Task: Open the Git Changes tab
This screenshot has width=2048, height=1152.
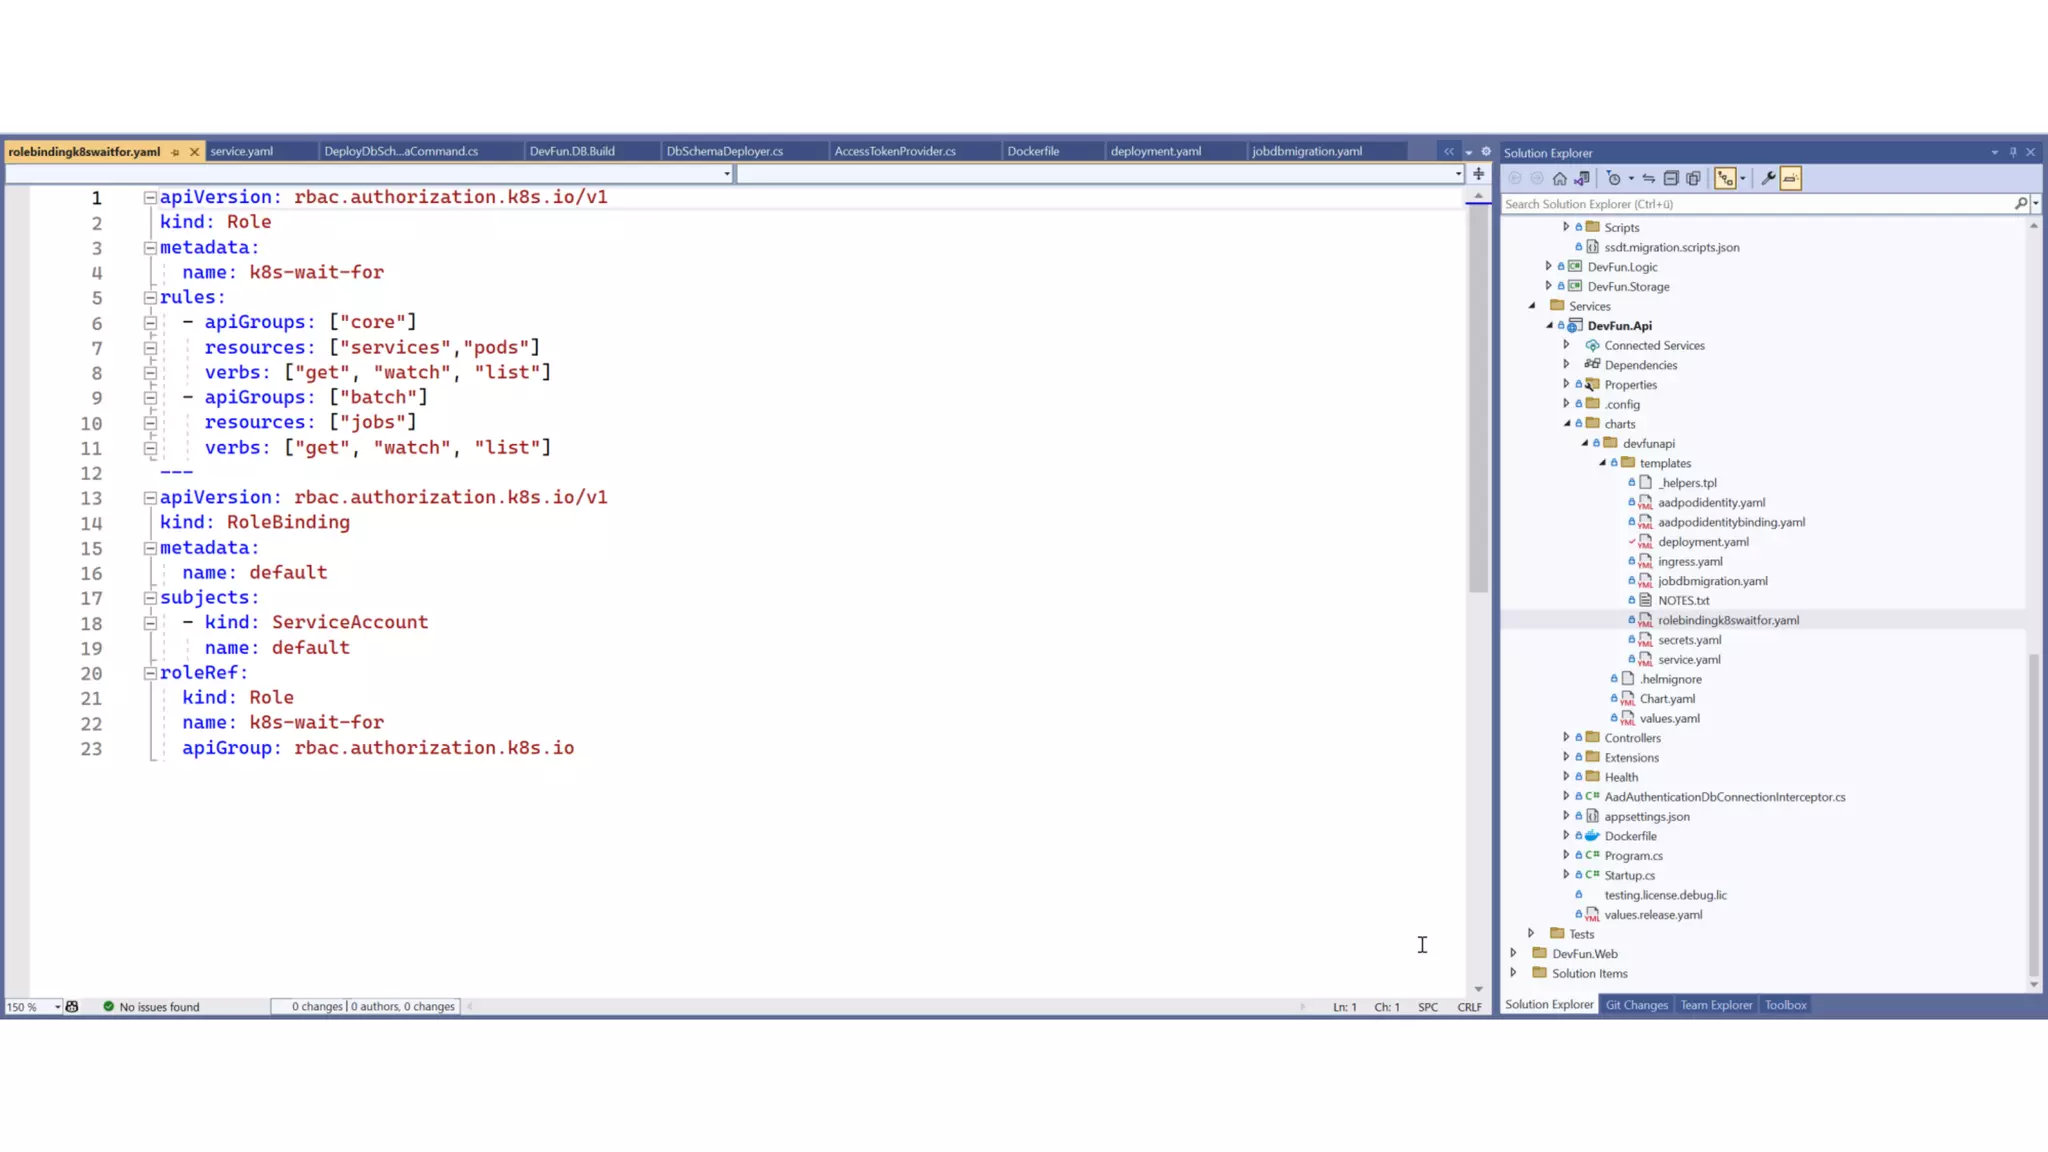Action: [1636, 1005]
